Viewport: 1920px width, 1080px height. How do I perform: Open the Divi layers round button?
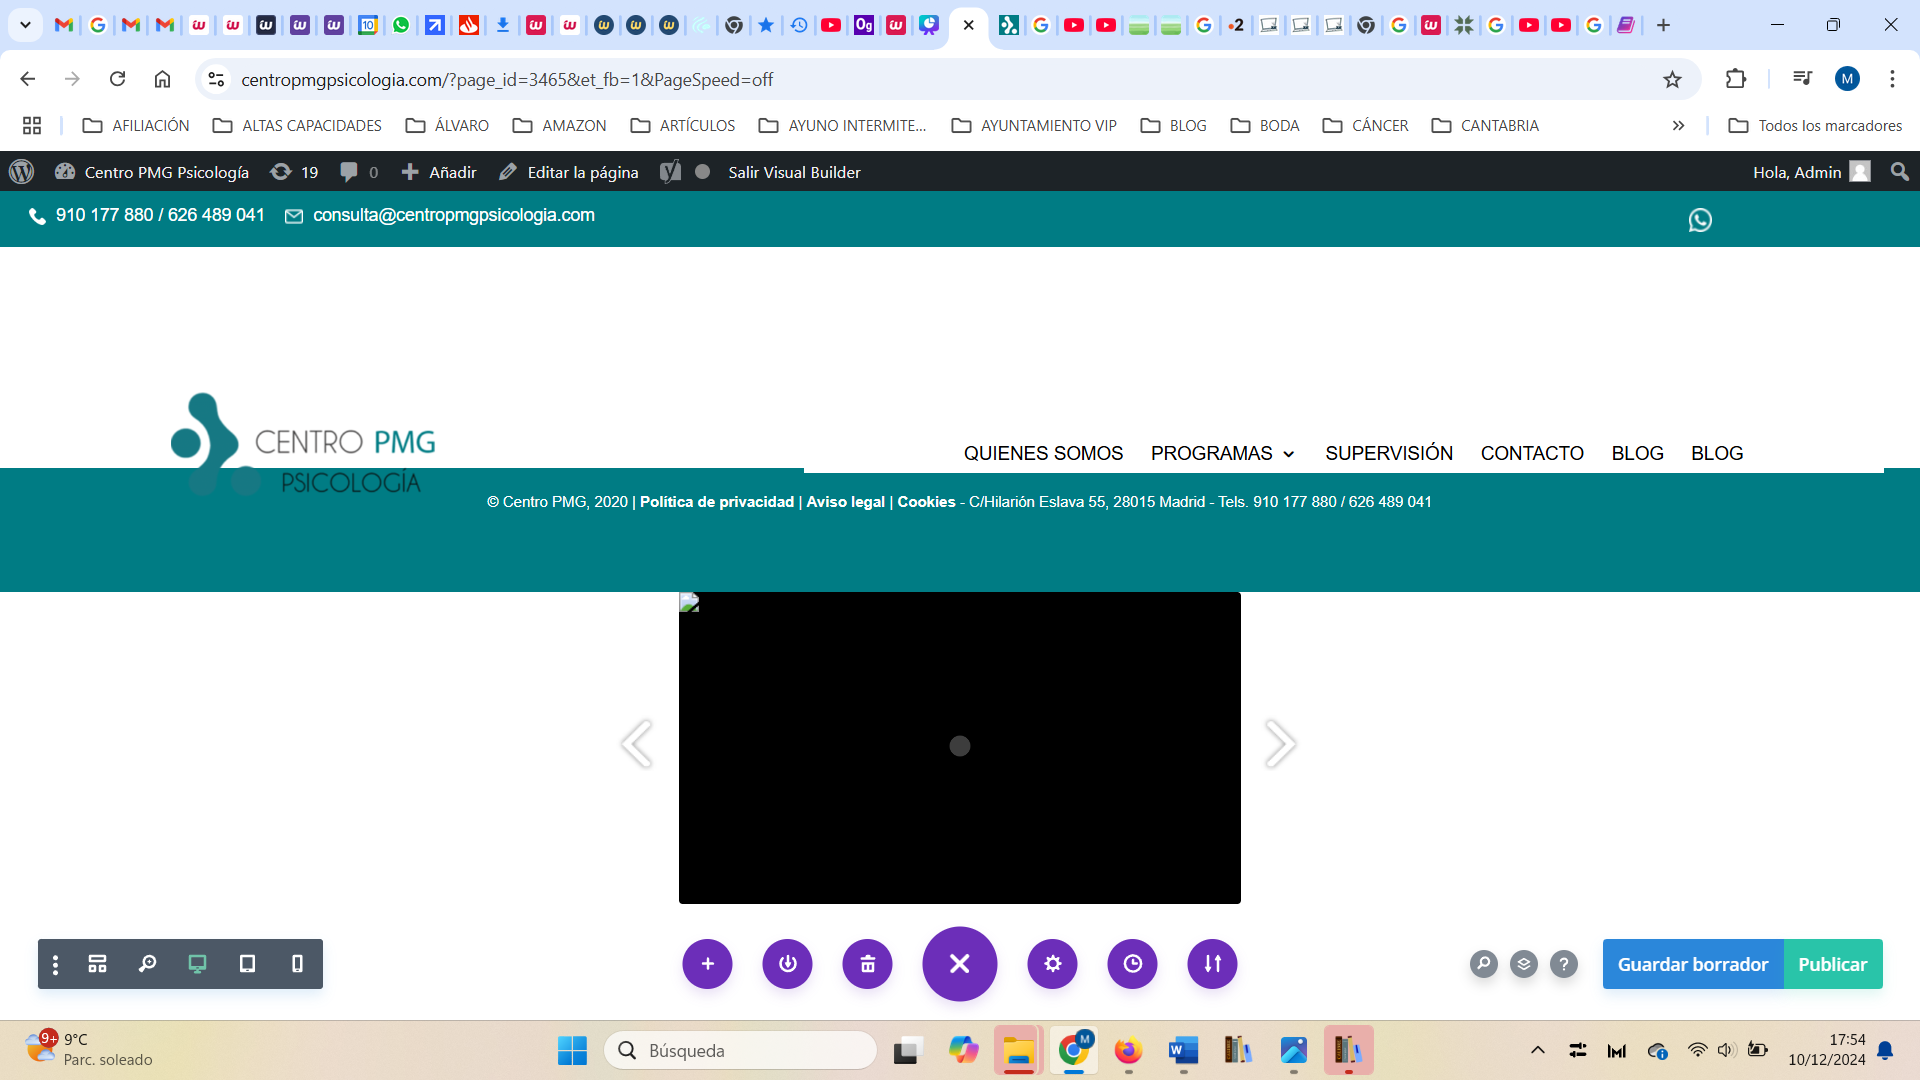point(1523,964)
